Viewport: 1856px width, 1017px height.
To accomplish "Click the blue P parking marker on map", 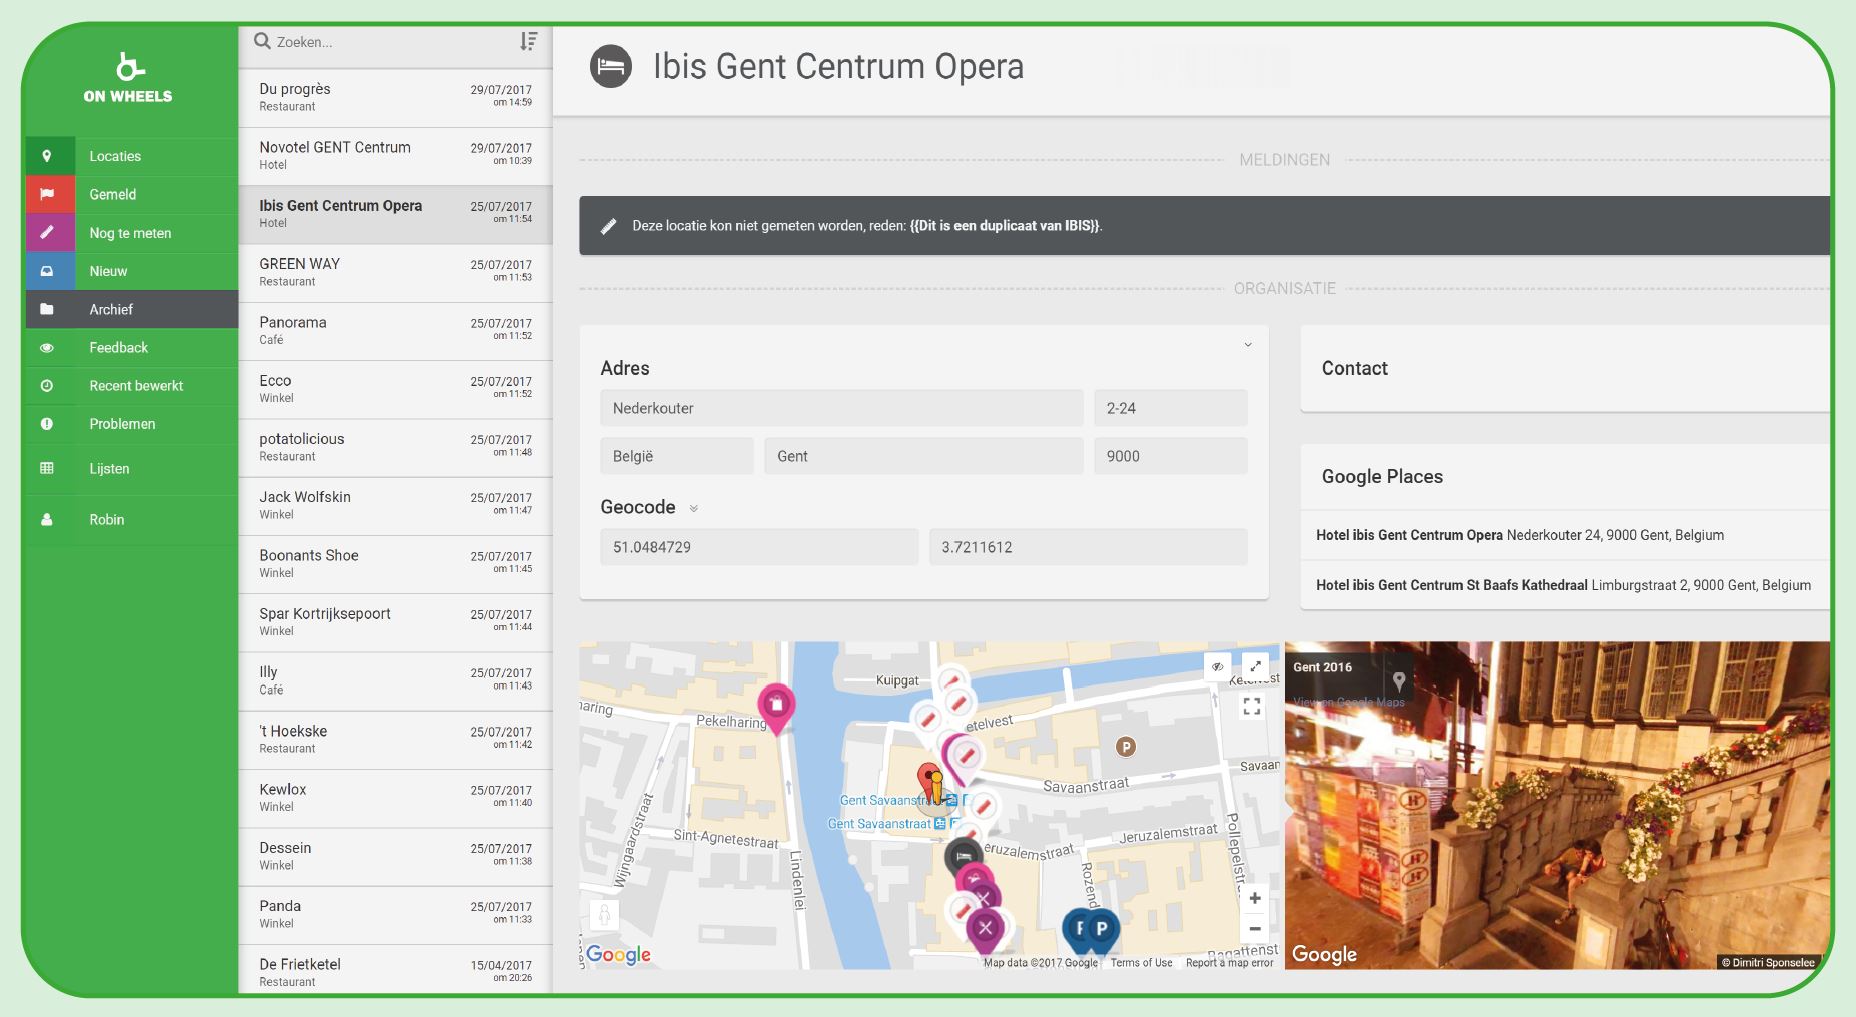I will coord(1101,931).
